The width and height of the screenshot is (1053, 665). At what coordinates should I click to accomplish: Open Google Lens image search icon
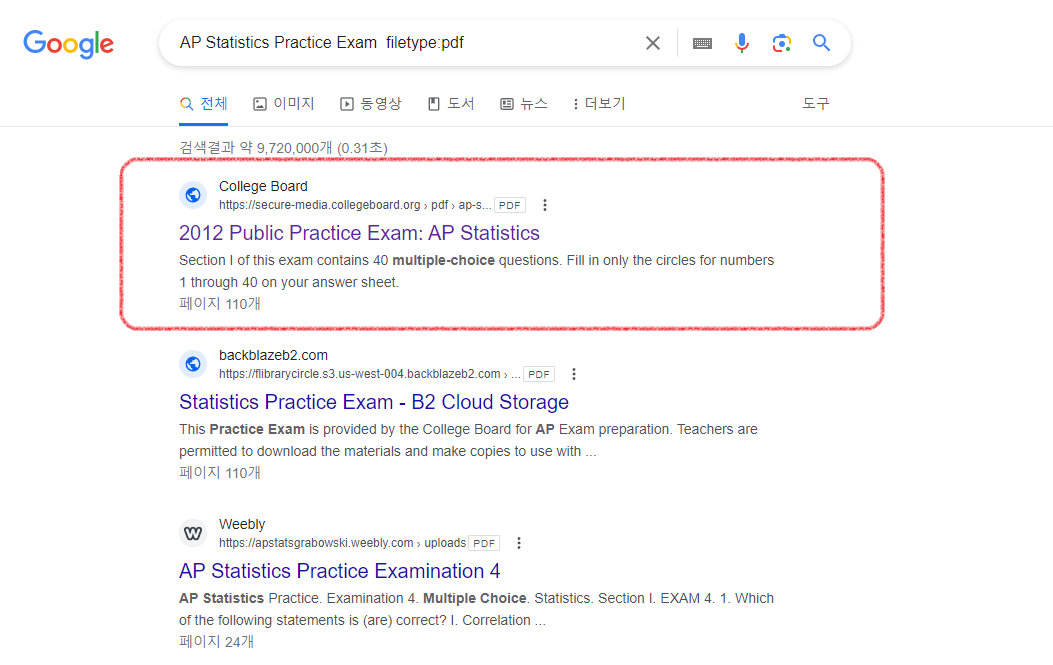pos(781,43)
